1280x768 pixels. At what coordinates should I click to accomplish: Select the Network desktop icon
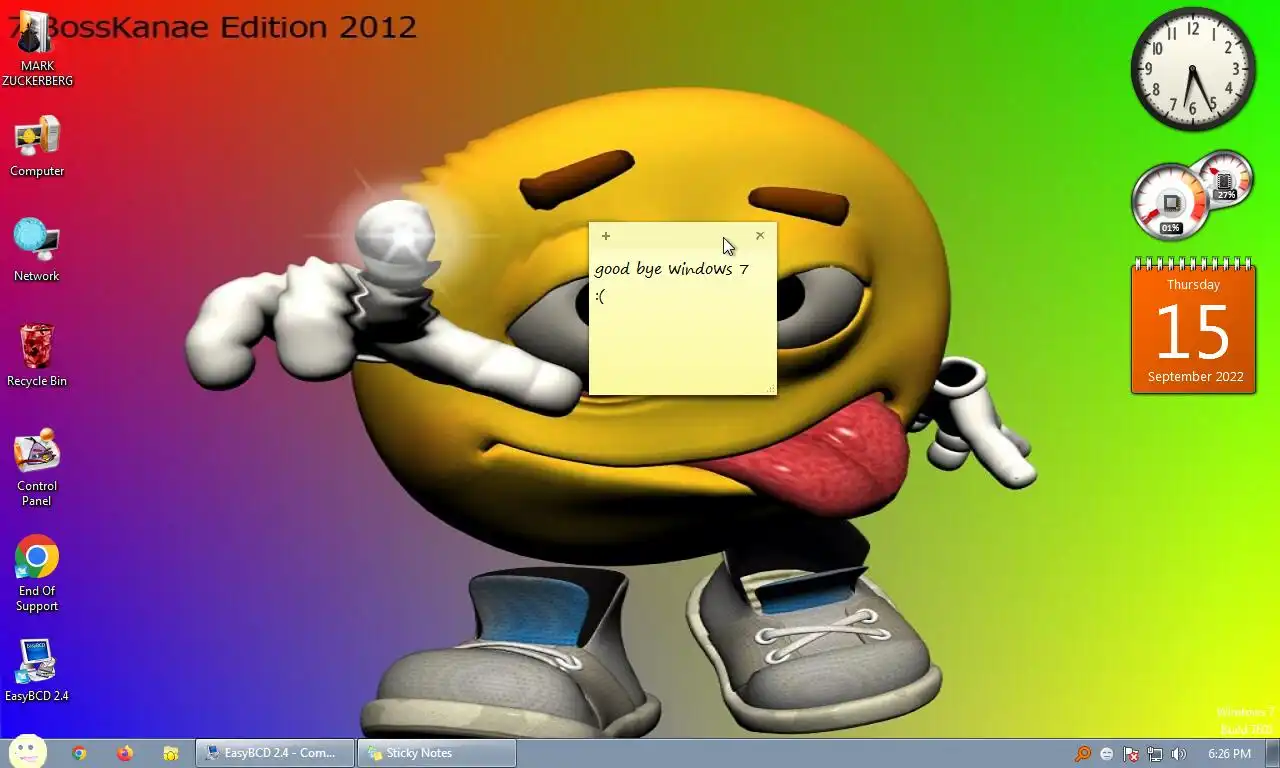[x=37, y=250]
